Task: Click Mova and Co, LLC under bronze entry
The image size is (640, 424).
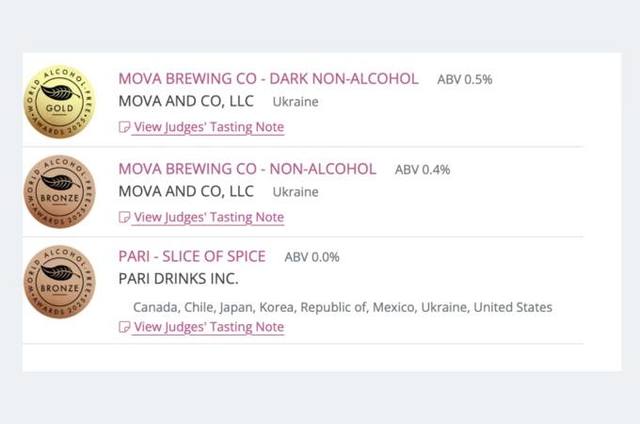Action: click(x=186, y=191)
